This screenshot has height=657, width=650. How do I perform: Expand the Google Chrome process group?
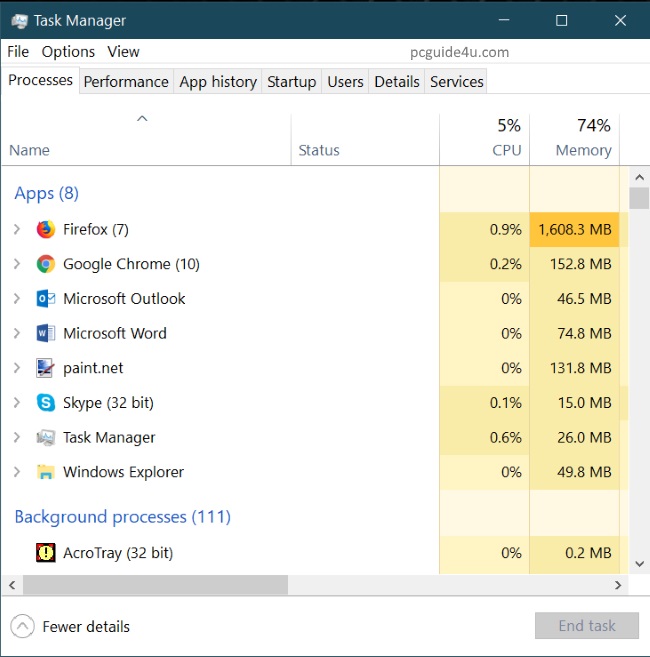[x=17, y=264]
